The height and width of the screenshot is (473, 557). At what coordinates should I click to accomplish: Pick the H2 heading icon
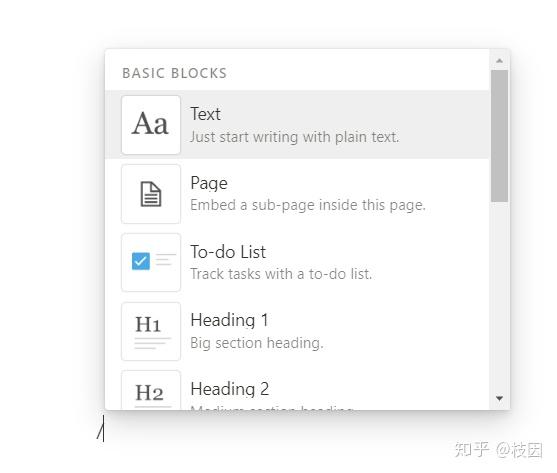pos(151,390)
